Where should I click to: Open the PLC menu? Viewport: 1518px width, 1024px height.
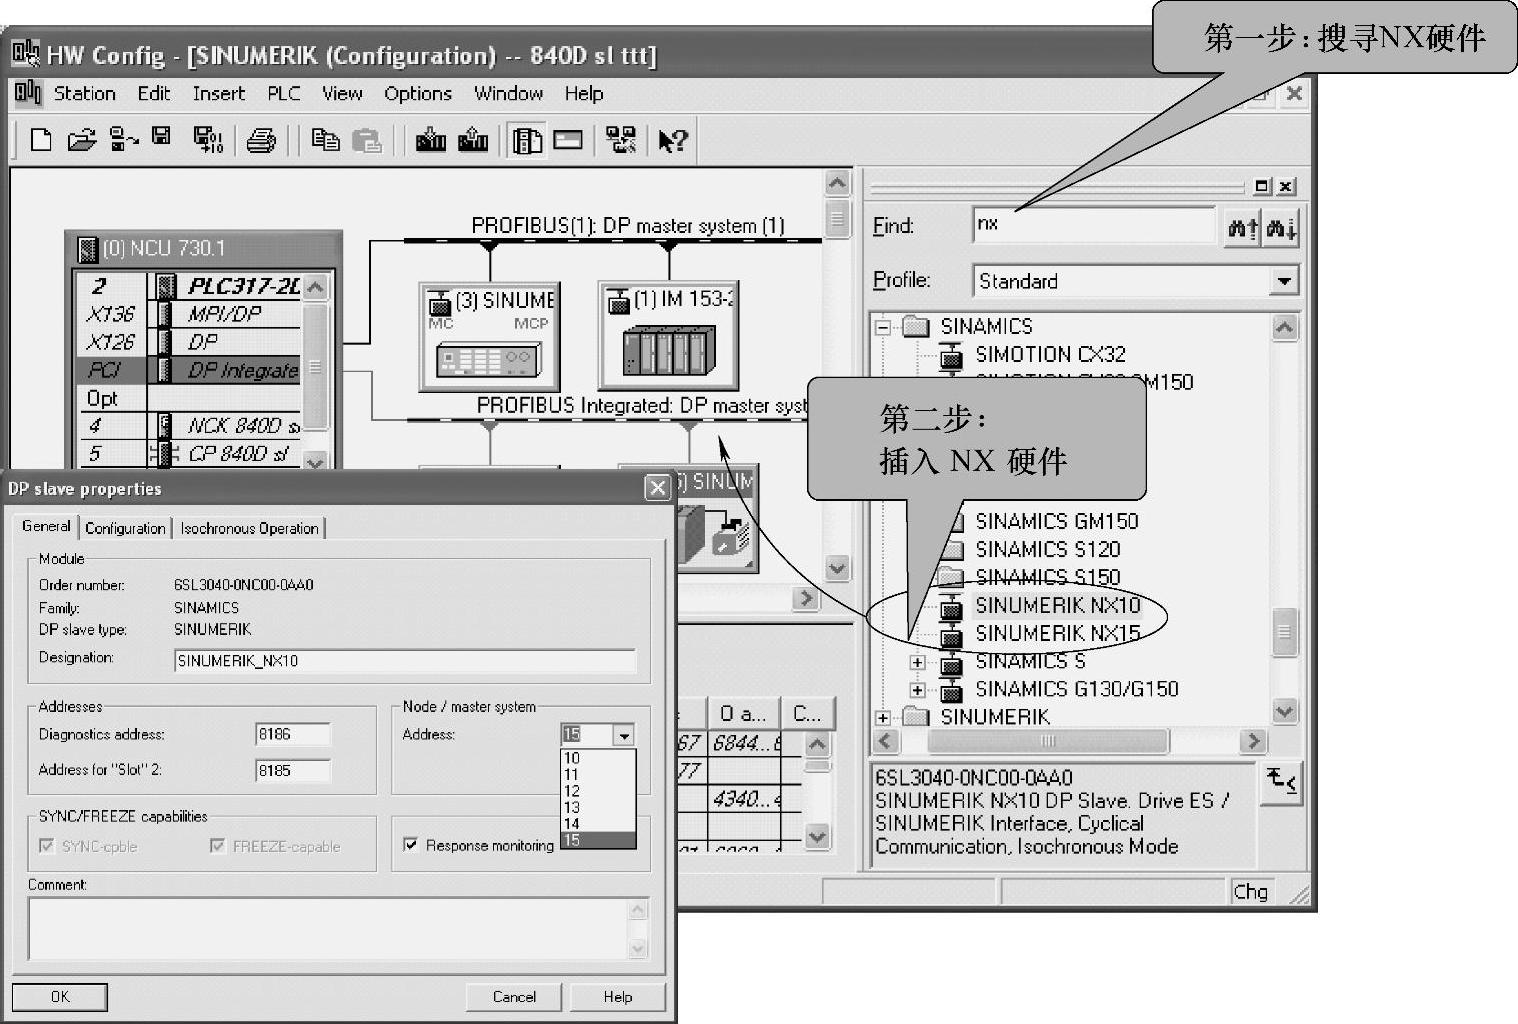(x=283, y=93)
